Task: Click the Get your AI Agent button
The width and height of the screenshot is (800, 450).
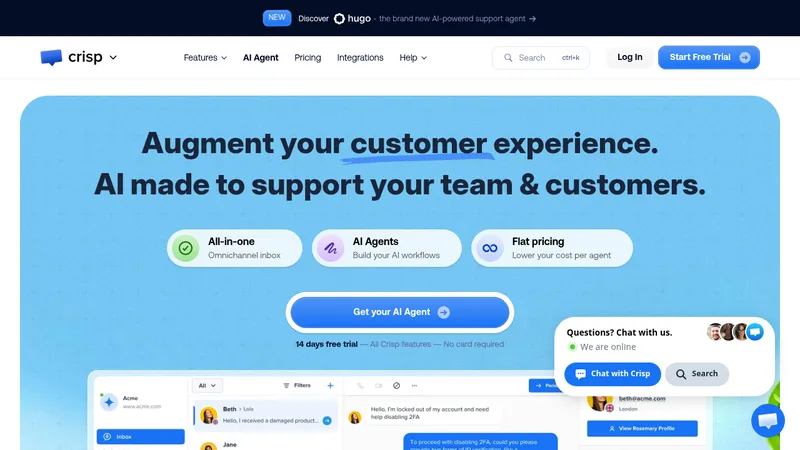Action: [400, 312]
